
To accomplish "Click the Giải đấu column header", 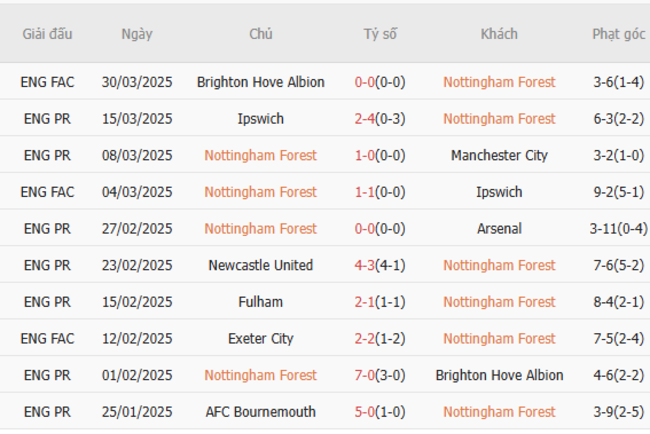I will [47, 34].
